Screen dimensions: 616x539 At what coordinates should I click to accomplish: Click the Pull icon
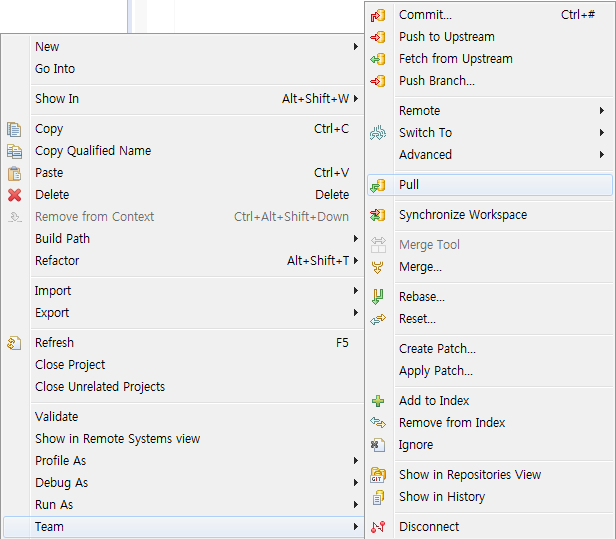tap(378, 185)
